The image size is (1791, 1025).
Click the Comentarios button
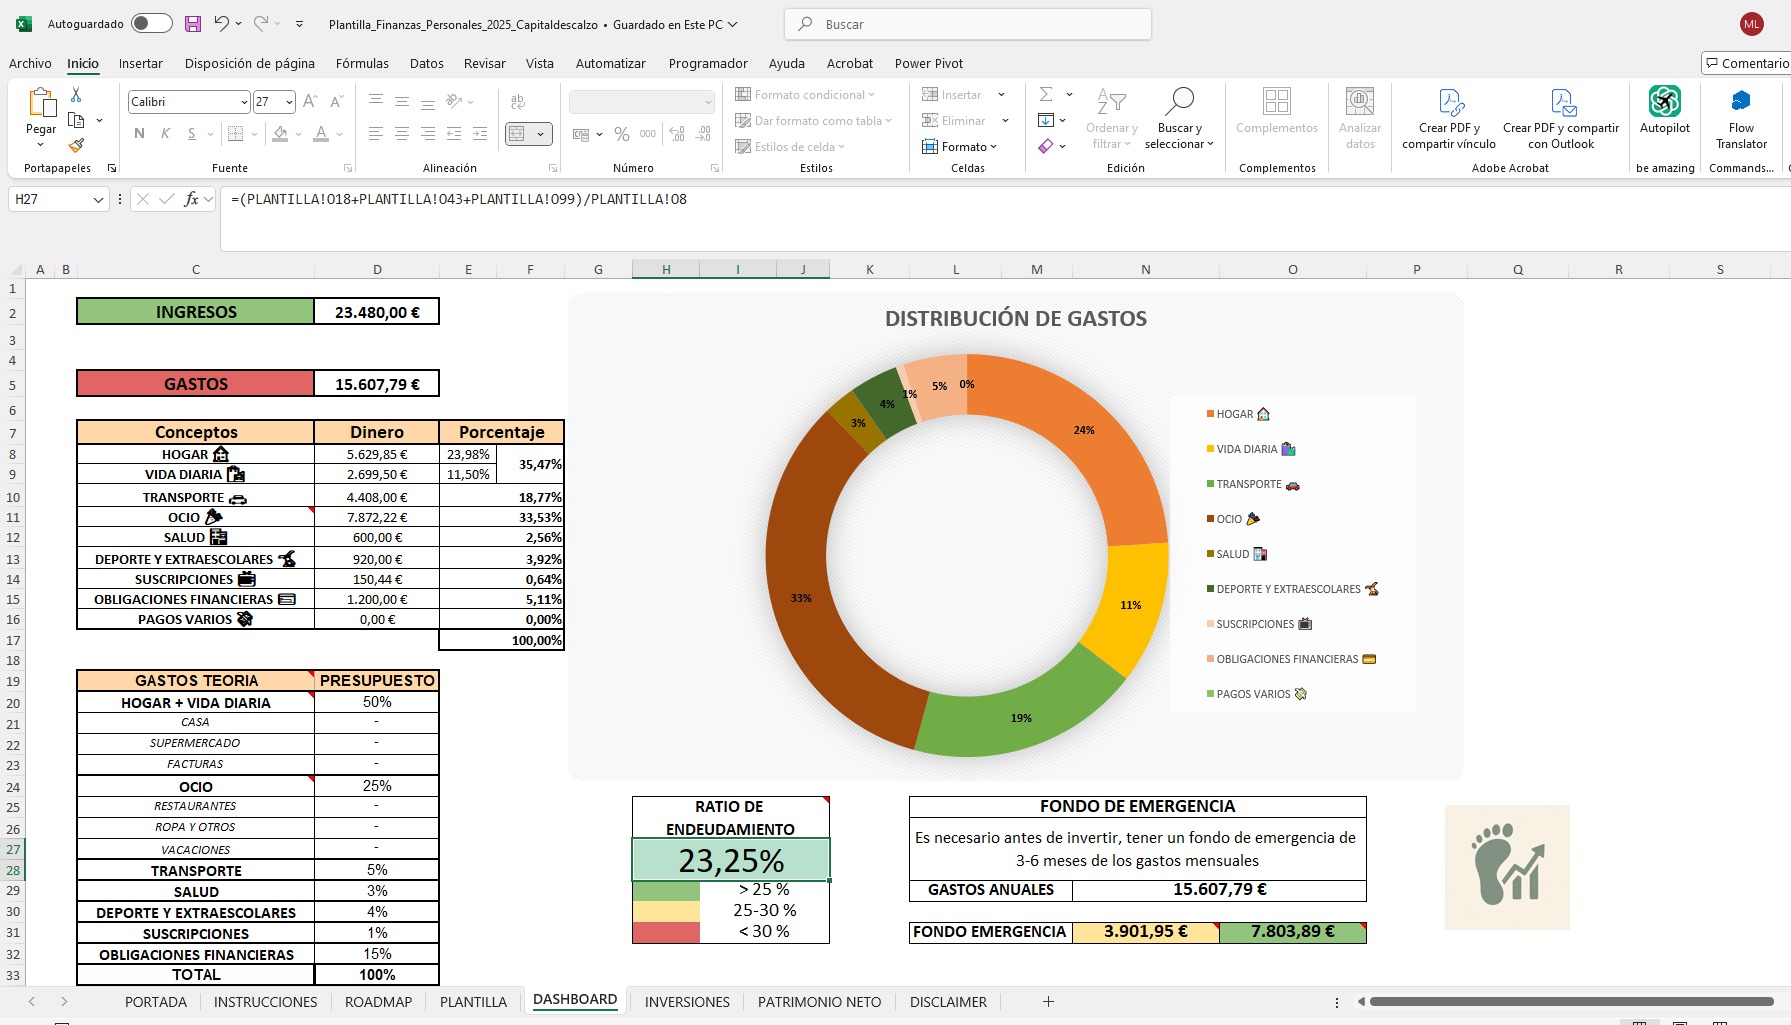pyautogui.click(x=1746, y=64)
